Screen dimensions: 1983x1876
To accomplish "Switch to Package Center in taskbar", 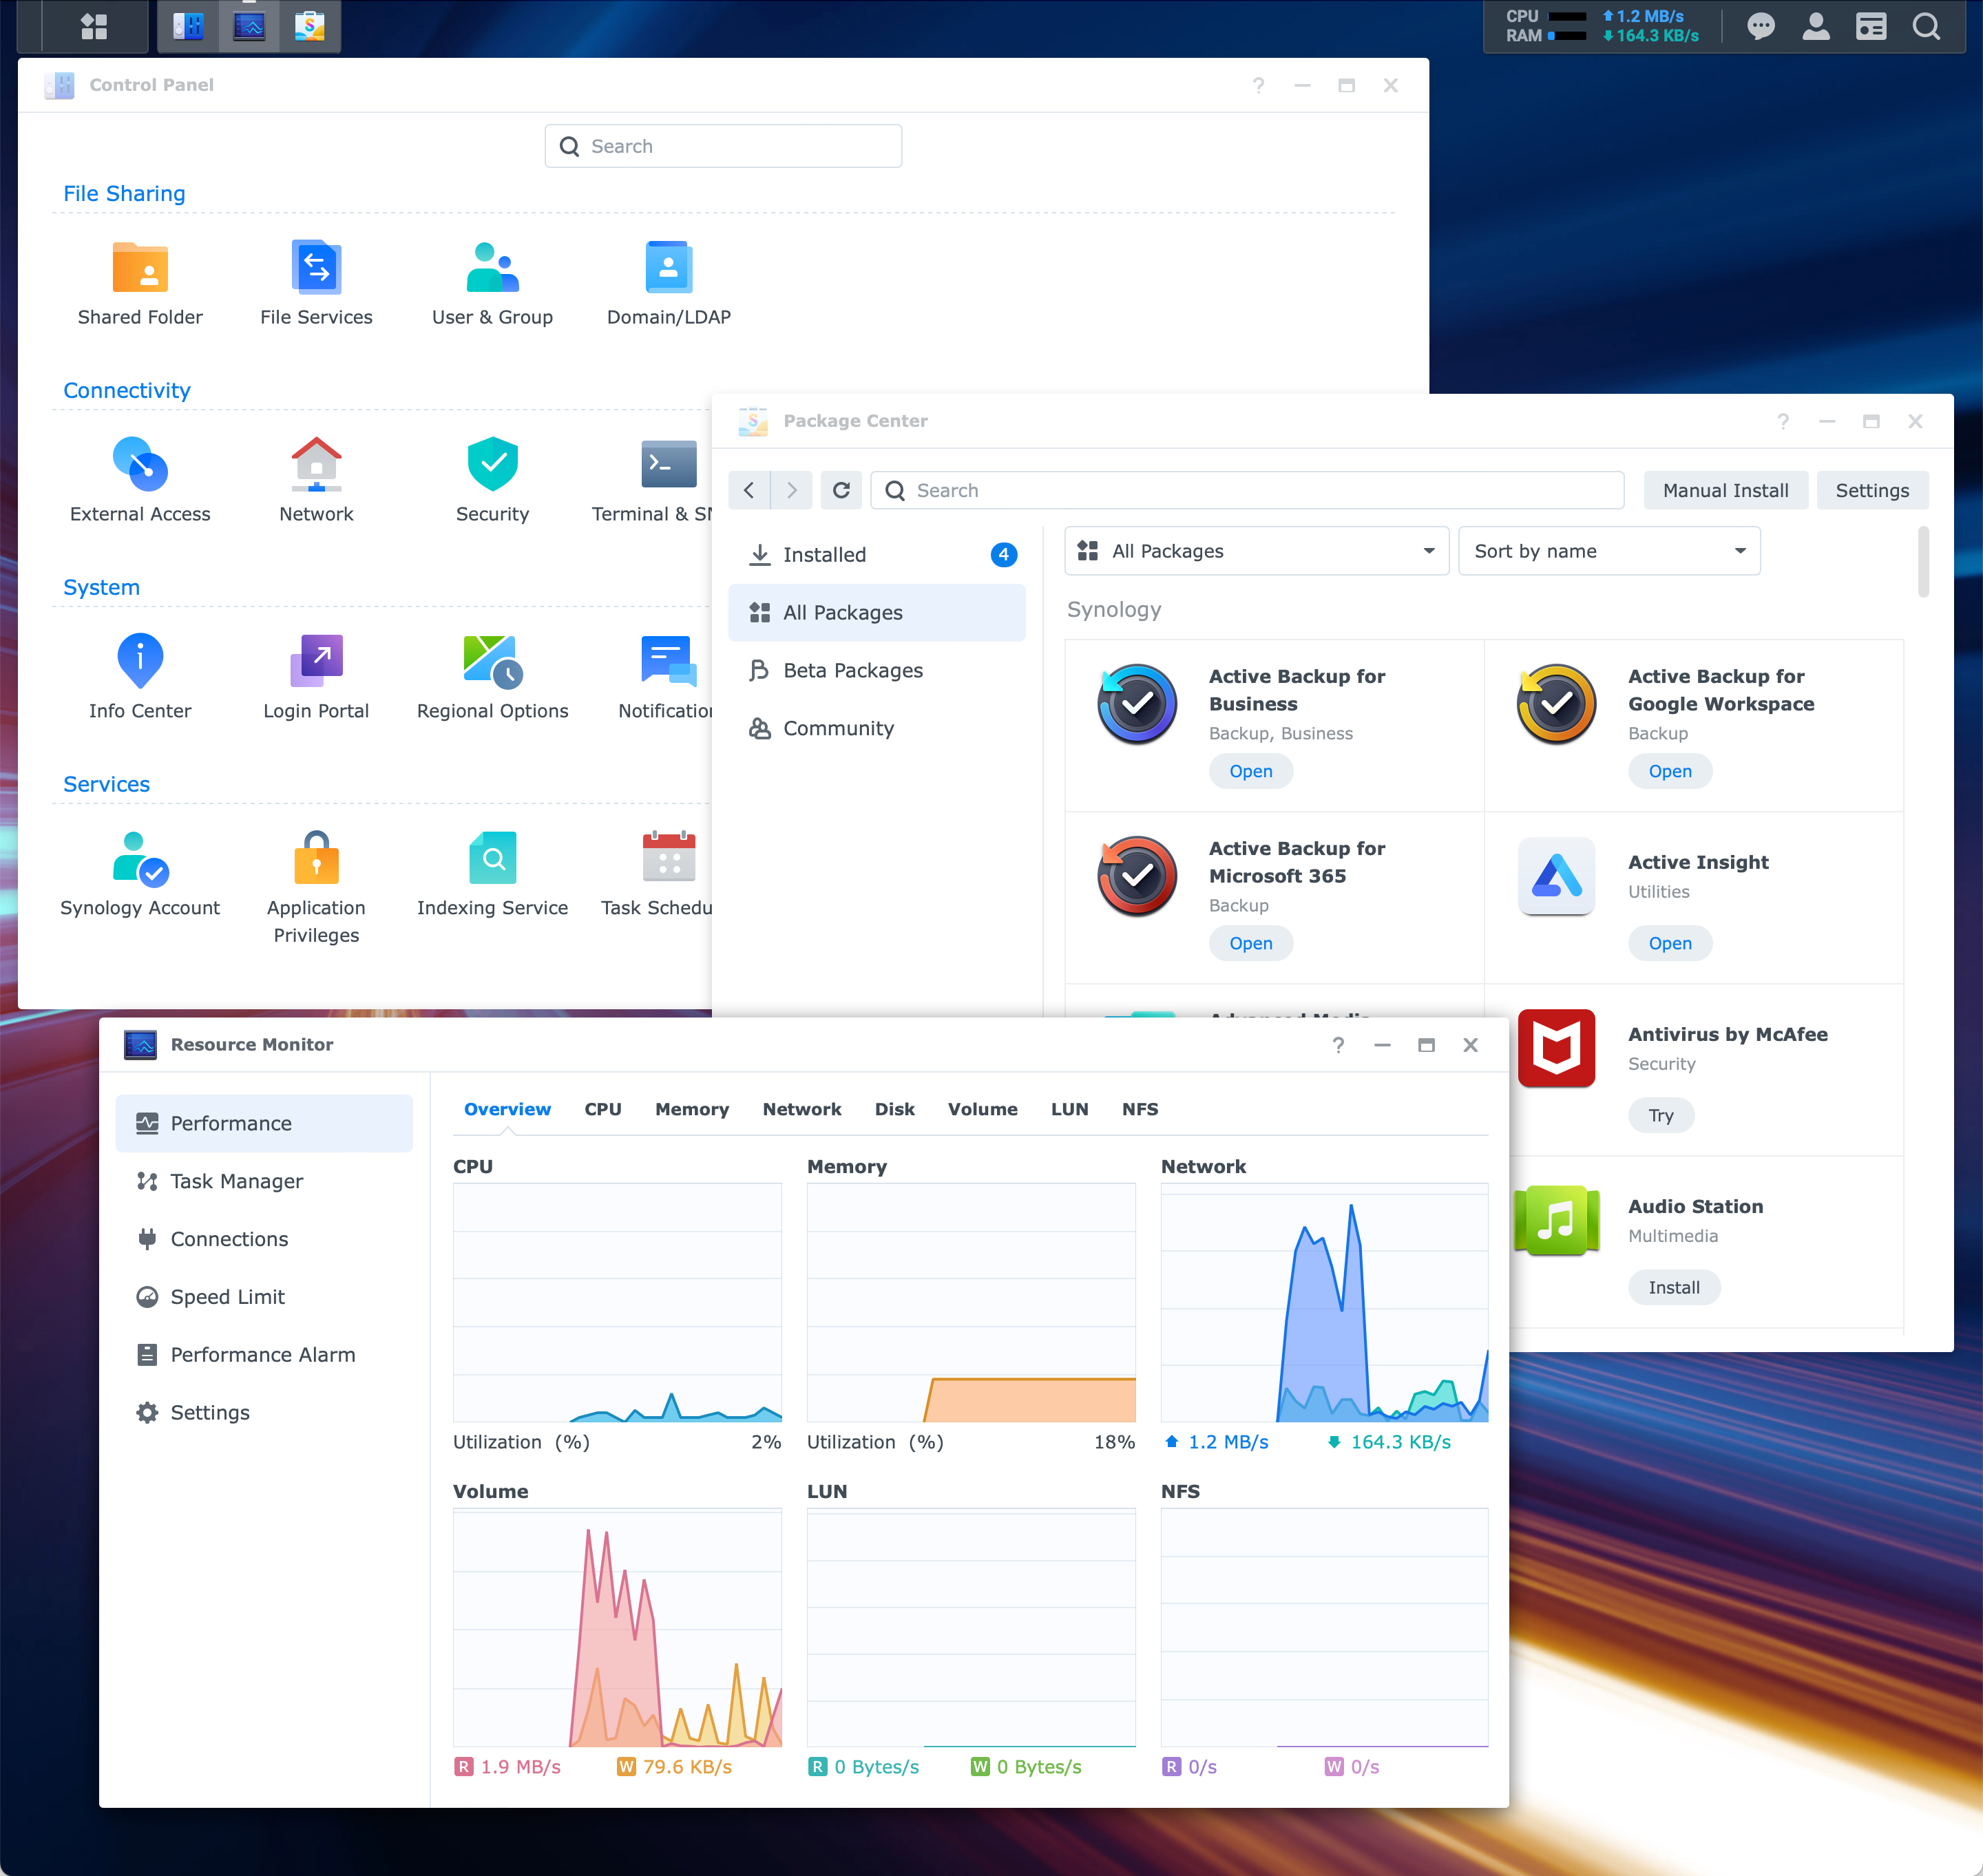I will click(x=310, y=27).
